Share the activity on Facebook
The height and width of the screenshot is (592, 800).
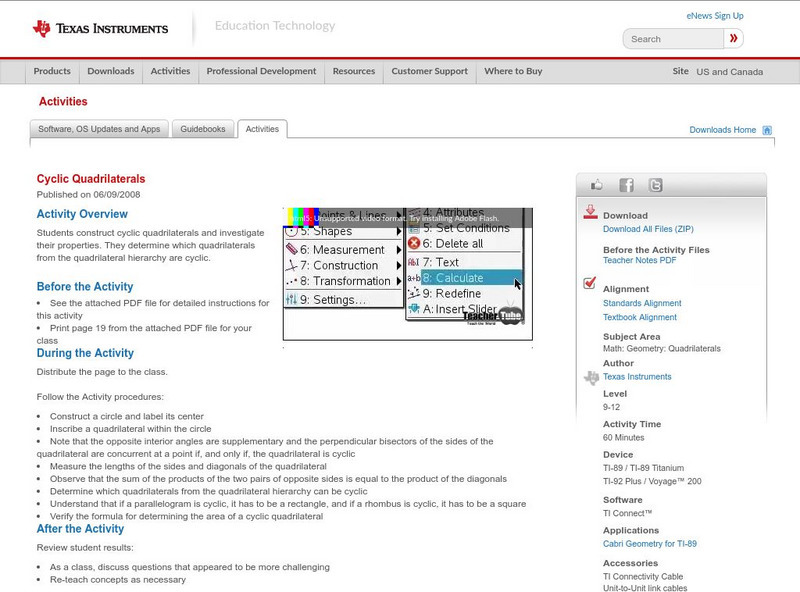click(627, 185)
